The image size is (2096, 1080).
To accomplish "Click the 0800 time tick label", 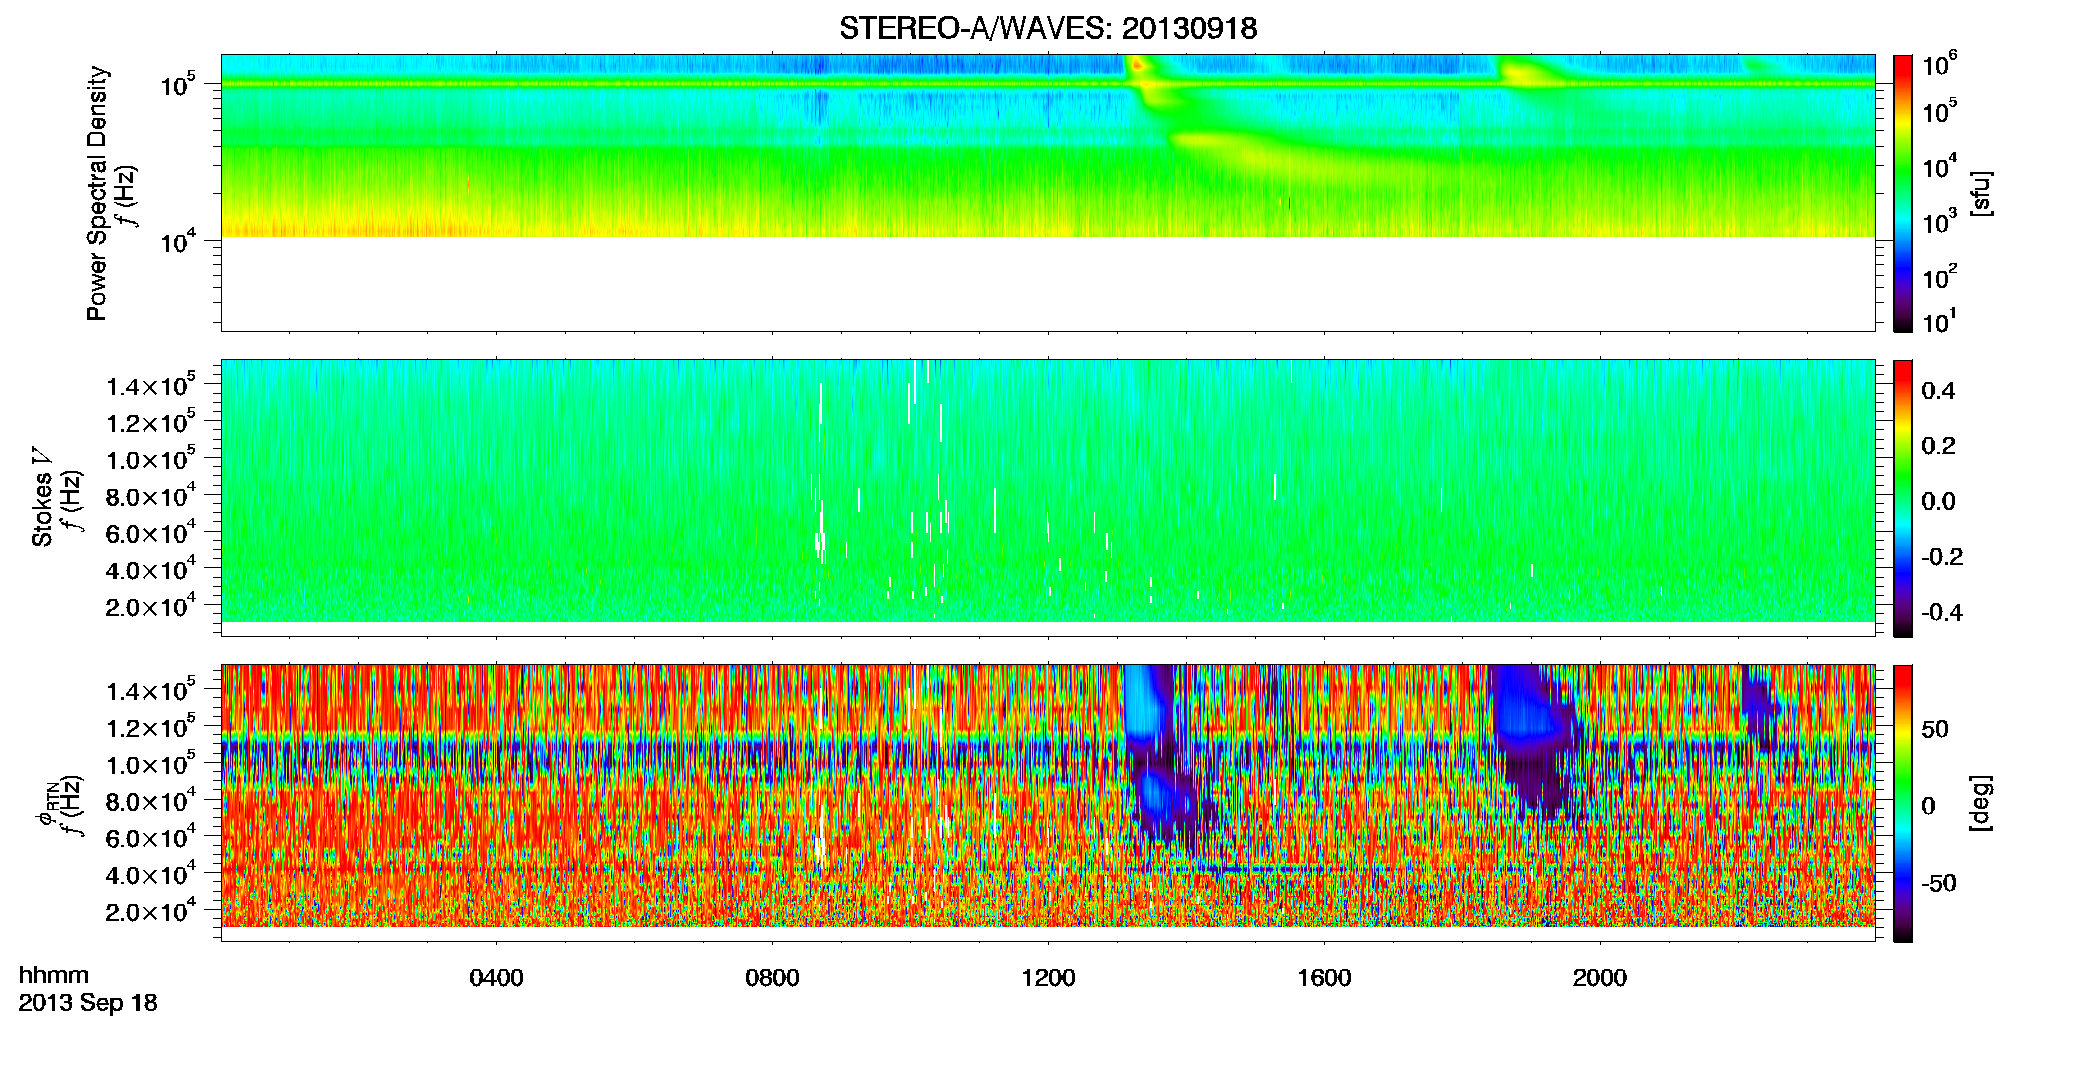I will [772, 978].
